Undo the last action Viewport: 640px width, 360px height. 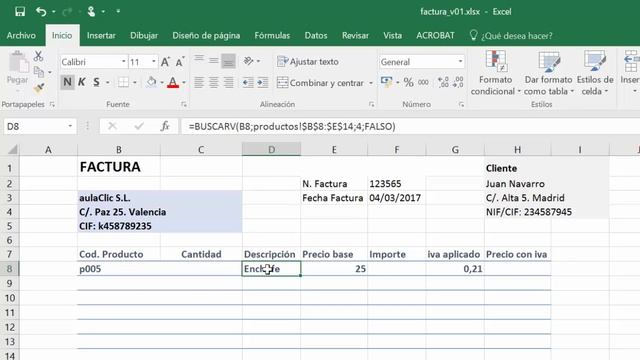pyautogui.click(x=41, y=11)
